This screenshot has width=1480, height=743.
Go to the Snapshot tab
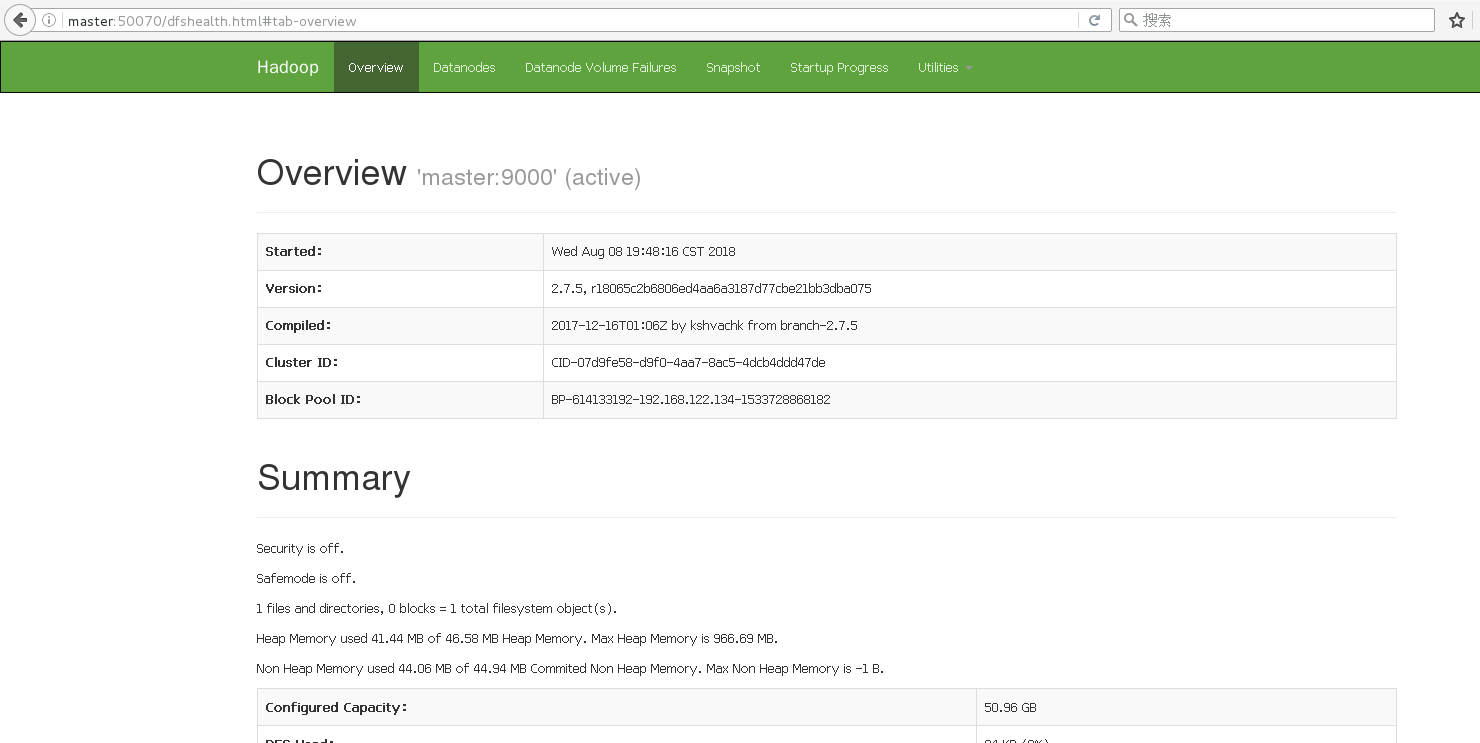733,68
